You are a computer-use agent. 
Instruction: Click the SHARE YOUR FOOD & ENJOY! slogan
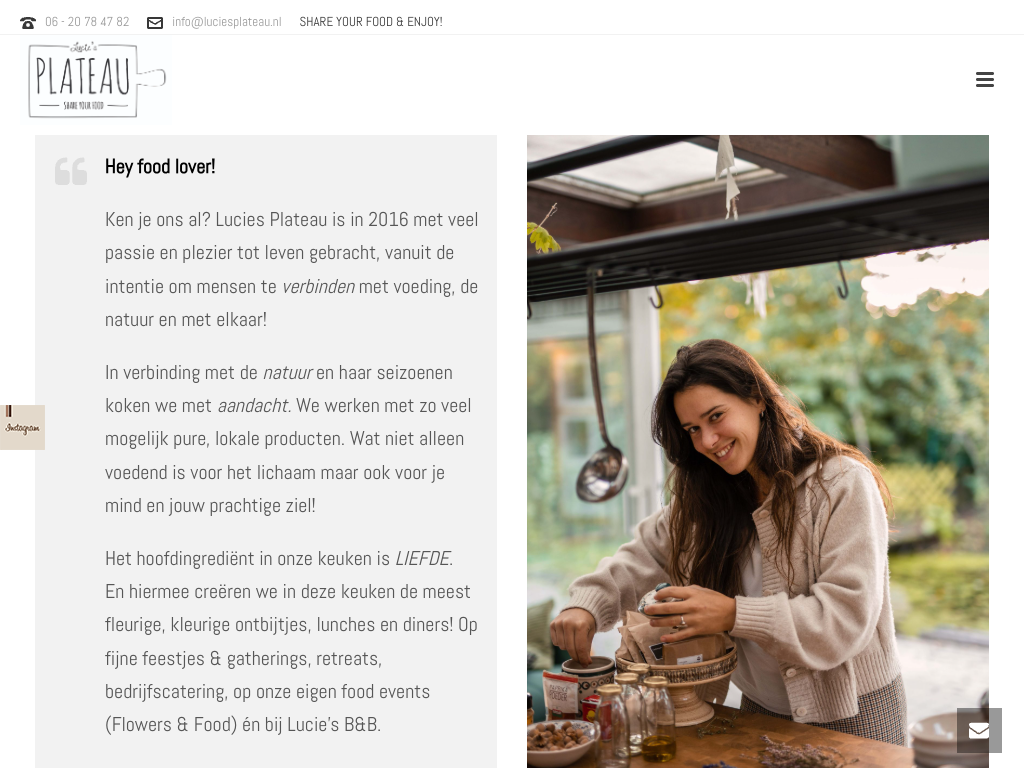point(371,22)
